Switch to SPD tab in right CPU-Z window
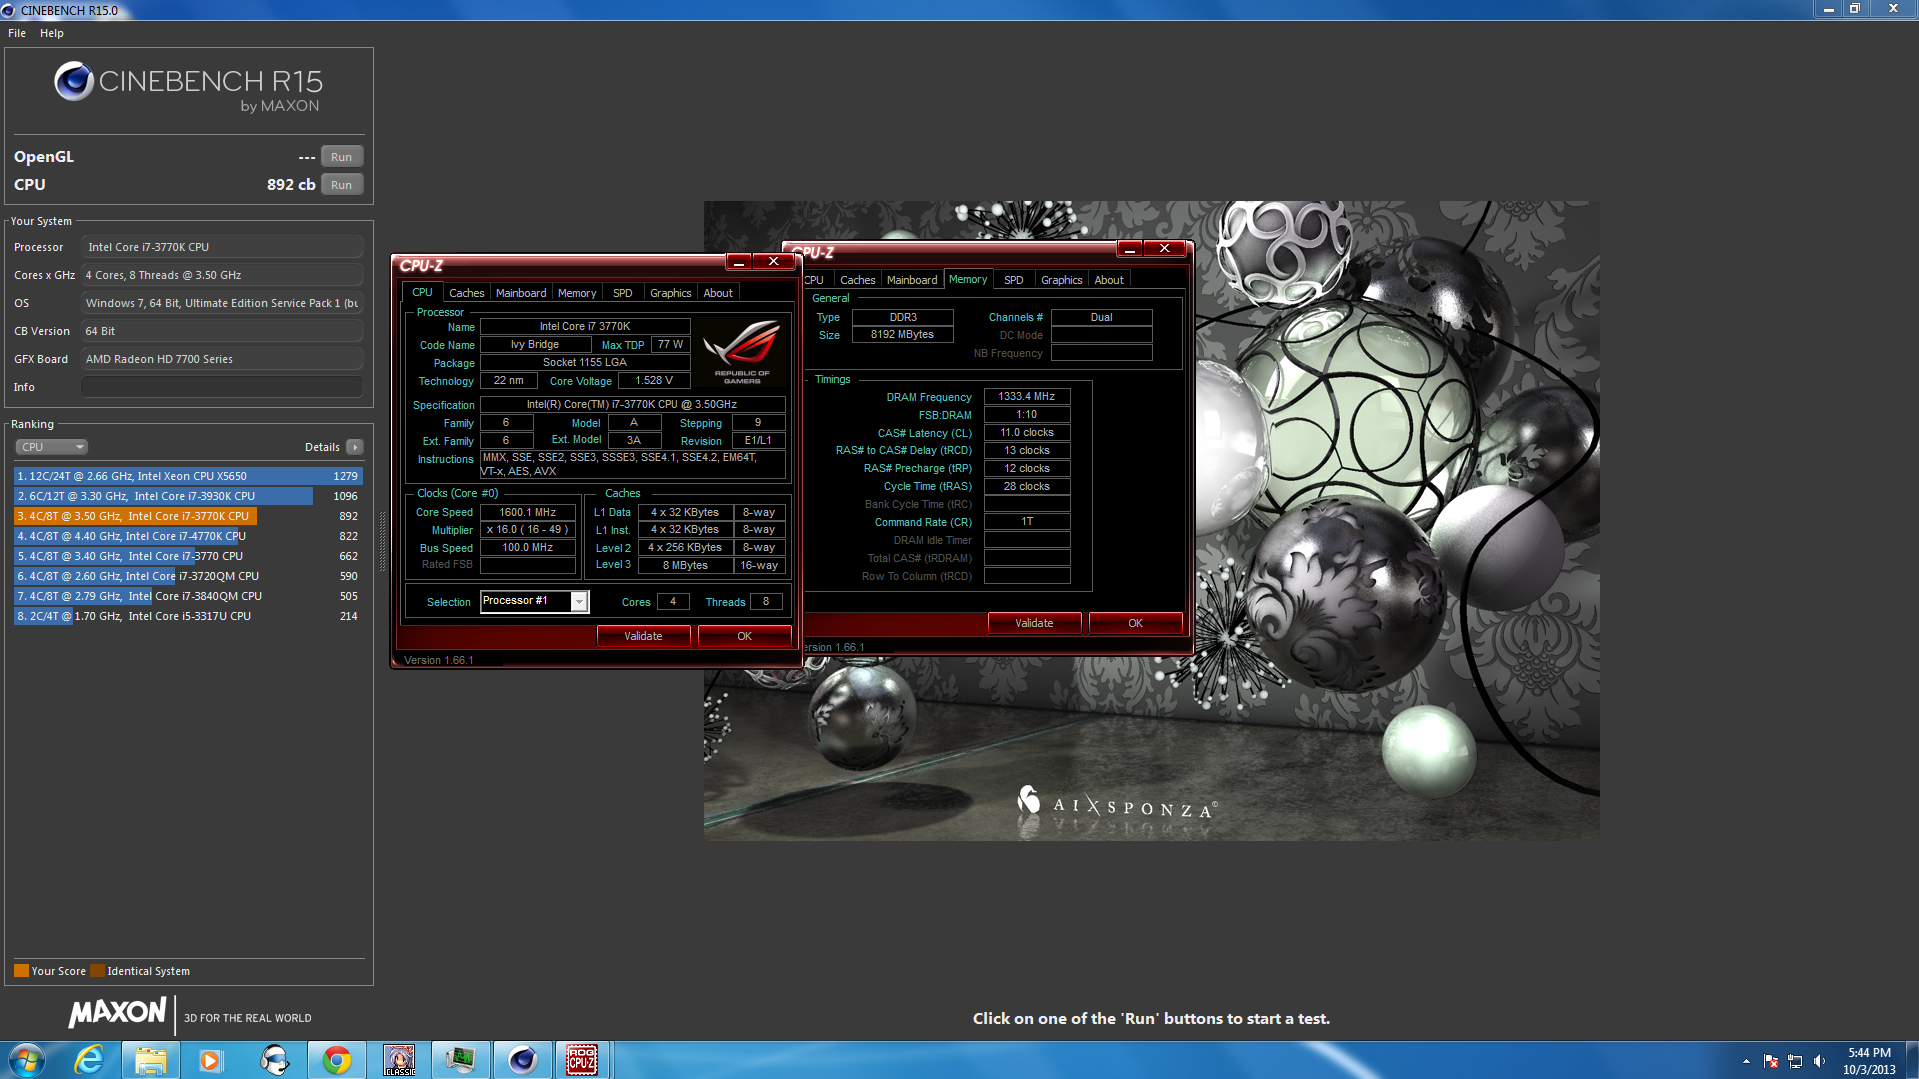1919x1079 pixels. point(1014,280)
